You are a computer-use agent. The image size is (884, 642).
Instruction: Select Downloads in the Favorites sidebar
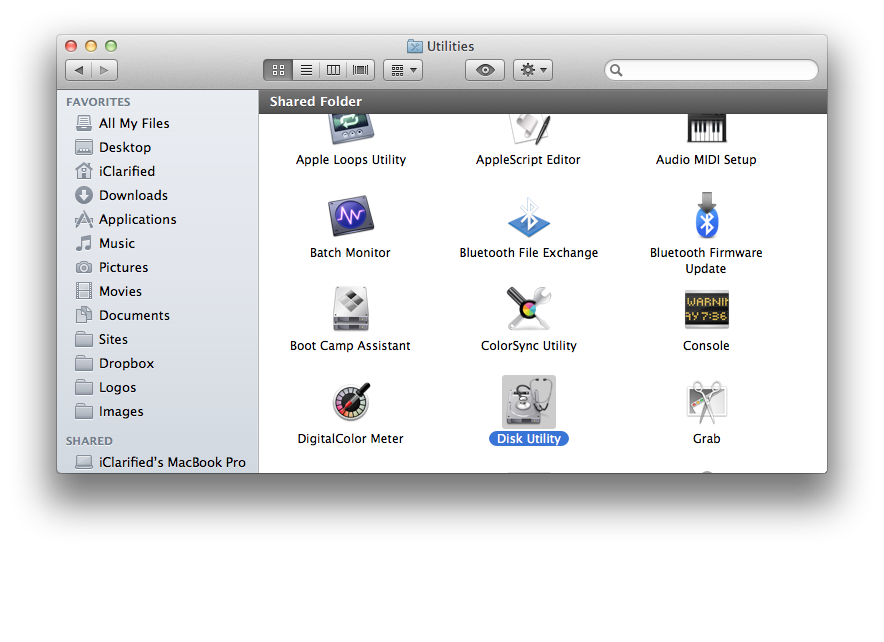(133, 195)
